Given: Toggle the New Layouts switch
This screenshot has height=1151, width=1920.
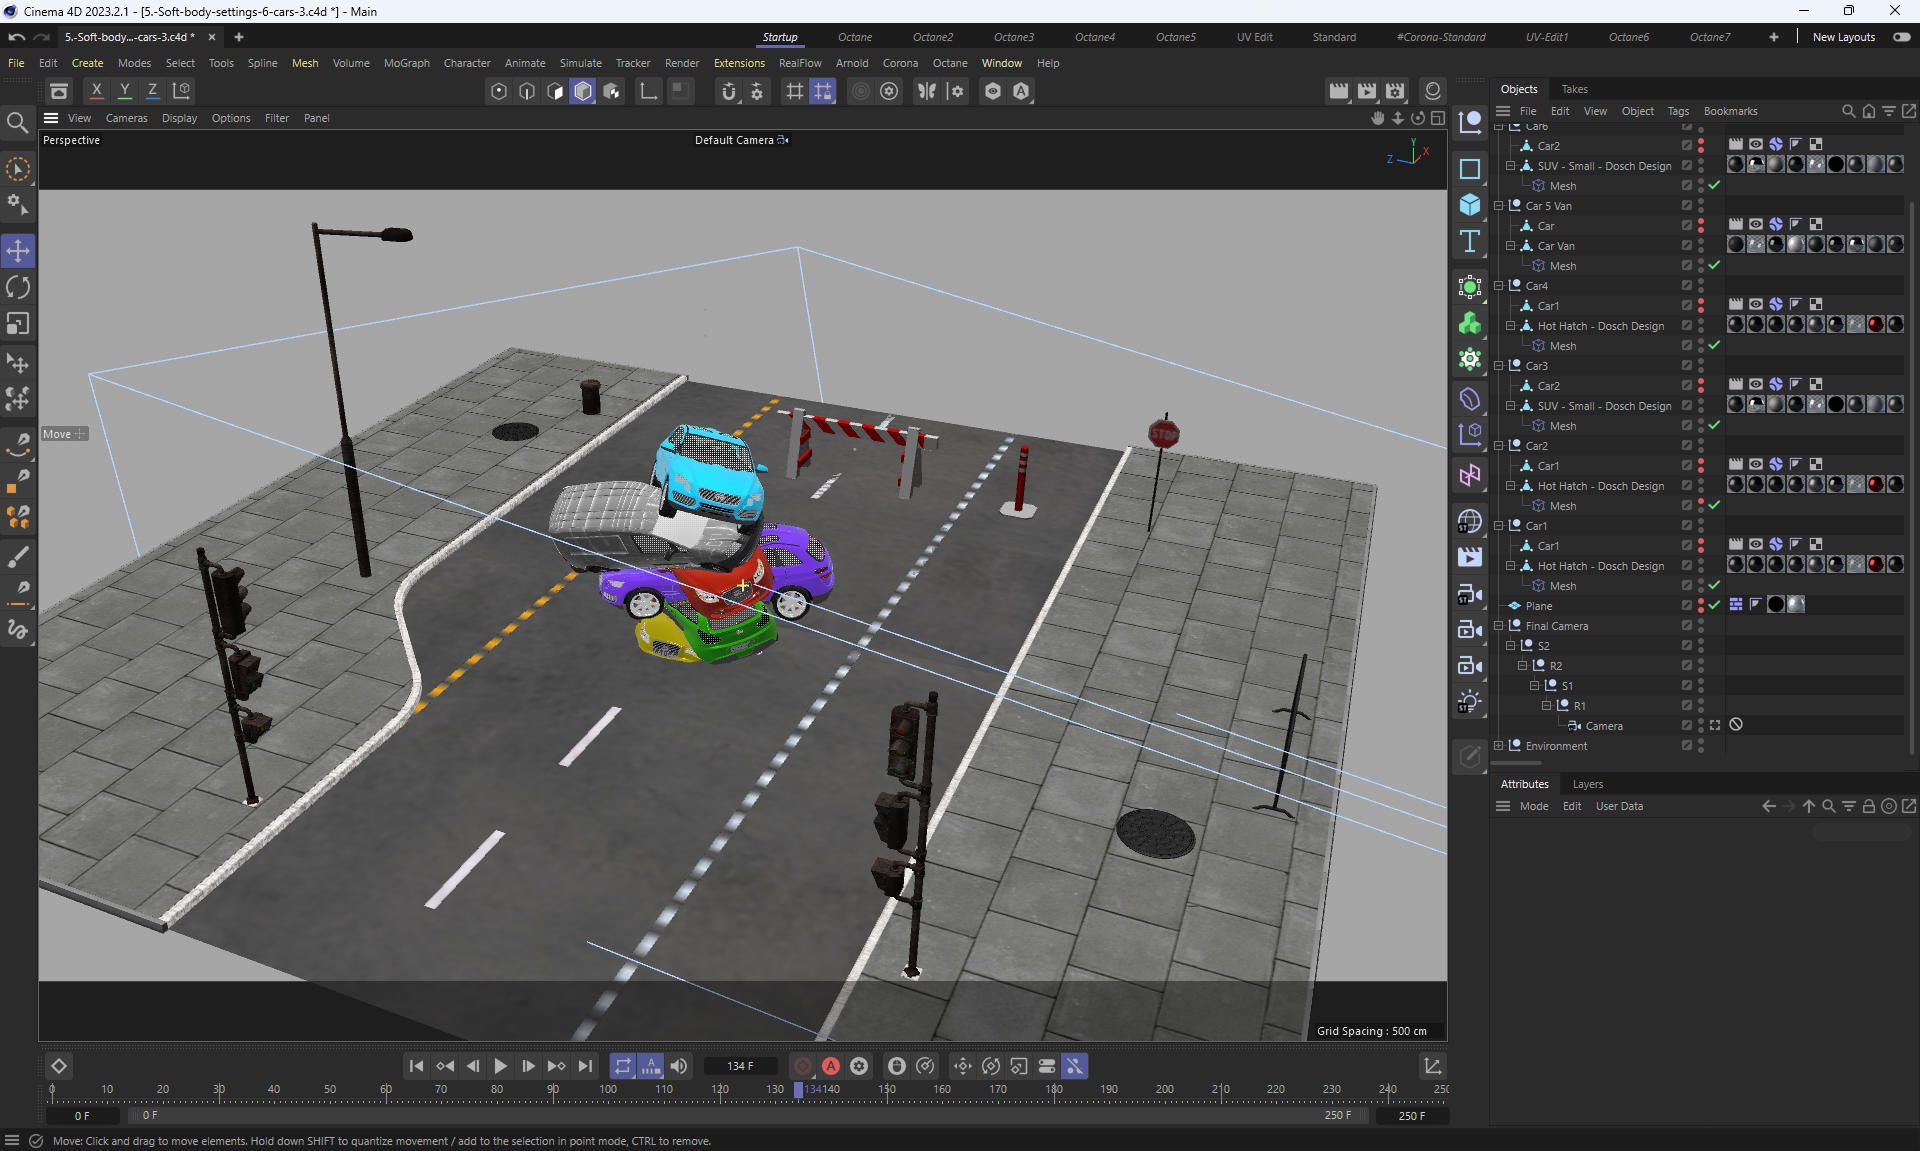Looking at the screenshot, I should (1901, 37).
